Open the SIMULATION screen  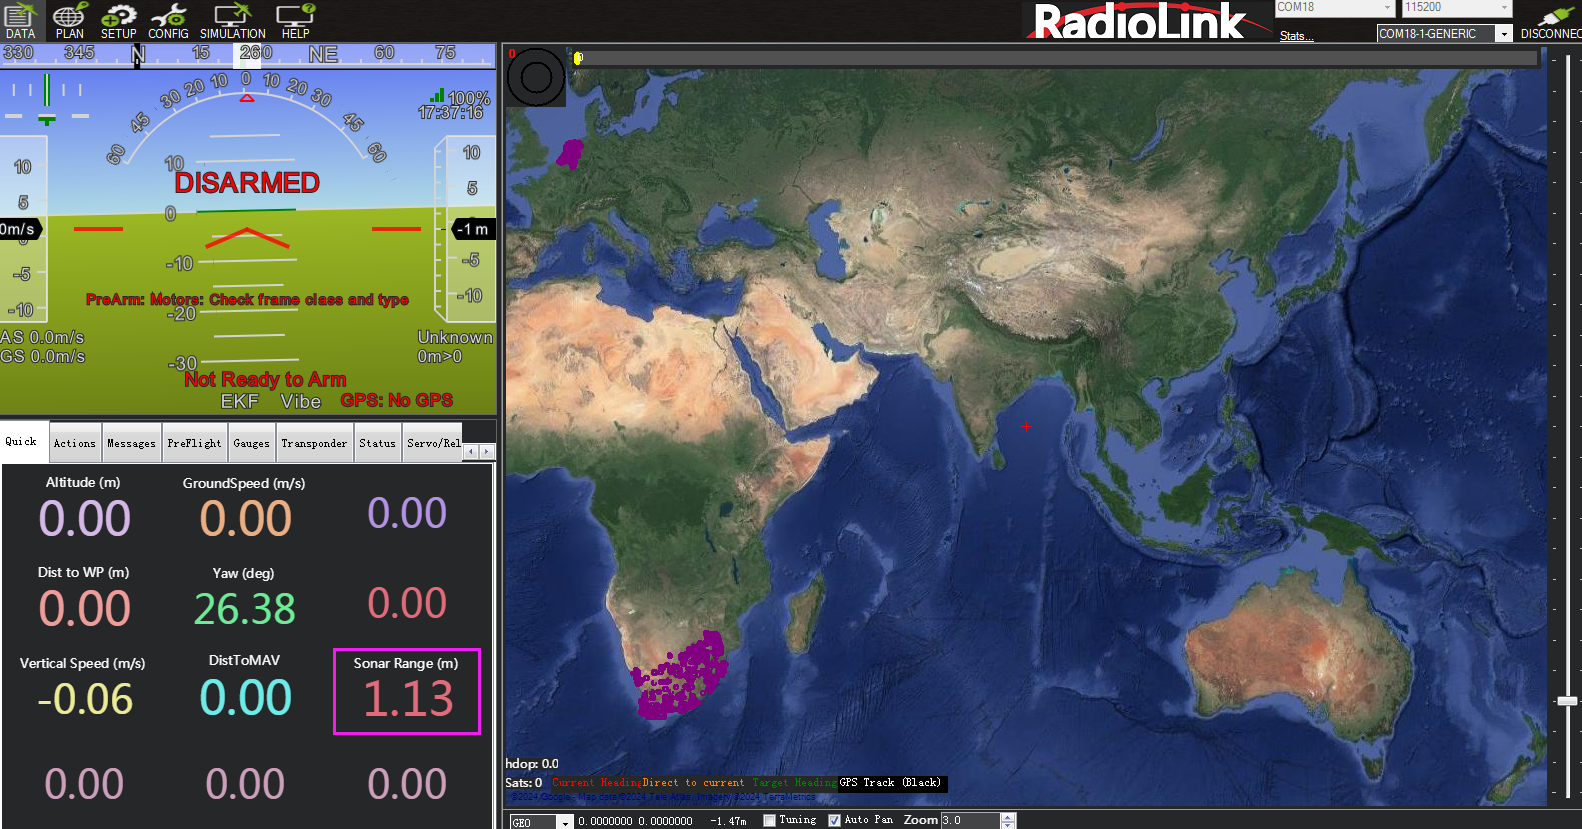pos(232,21)
